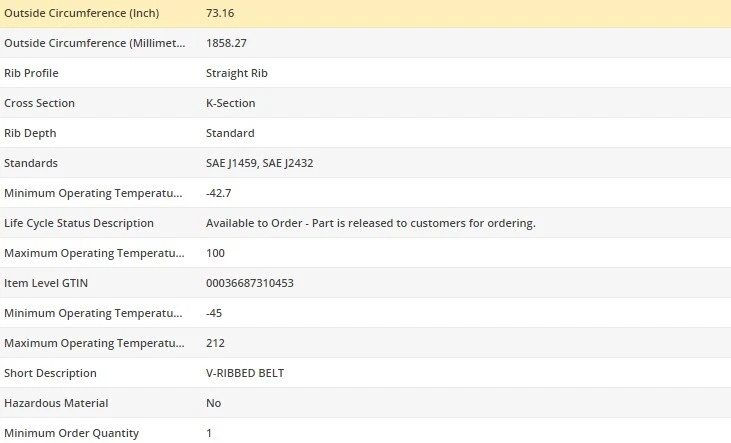The height and width of the screenshot is (443, 731).
Task: Click the maximum temperature value 100
Action: (x=215, y=253)
